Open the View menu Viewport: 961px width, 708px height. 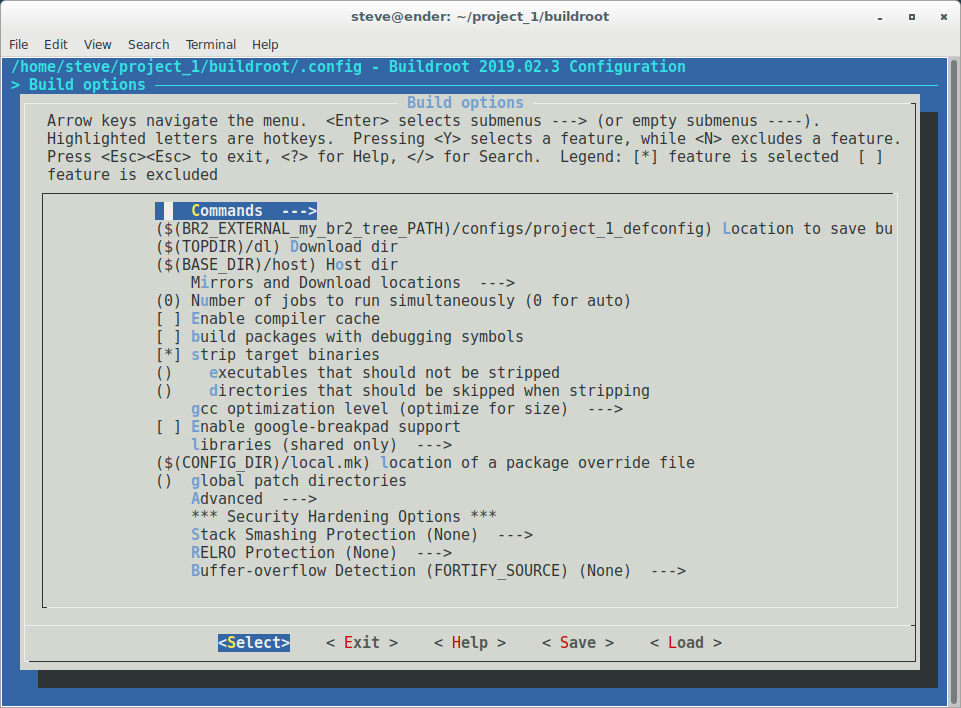(98, 44)
